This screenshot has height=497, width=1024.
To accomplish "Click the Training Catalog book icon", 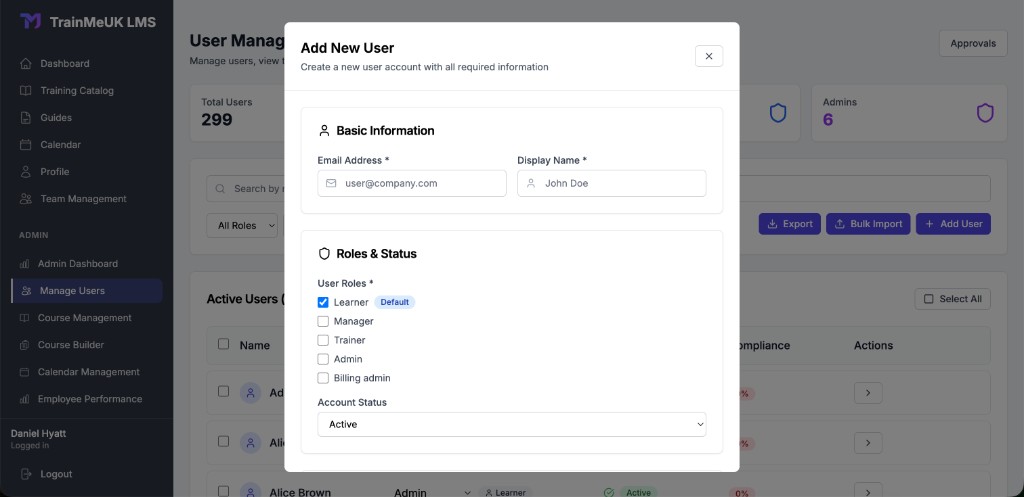I will (25, 91).
